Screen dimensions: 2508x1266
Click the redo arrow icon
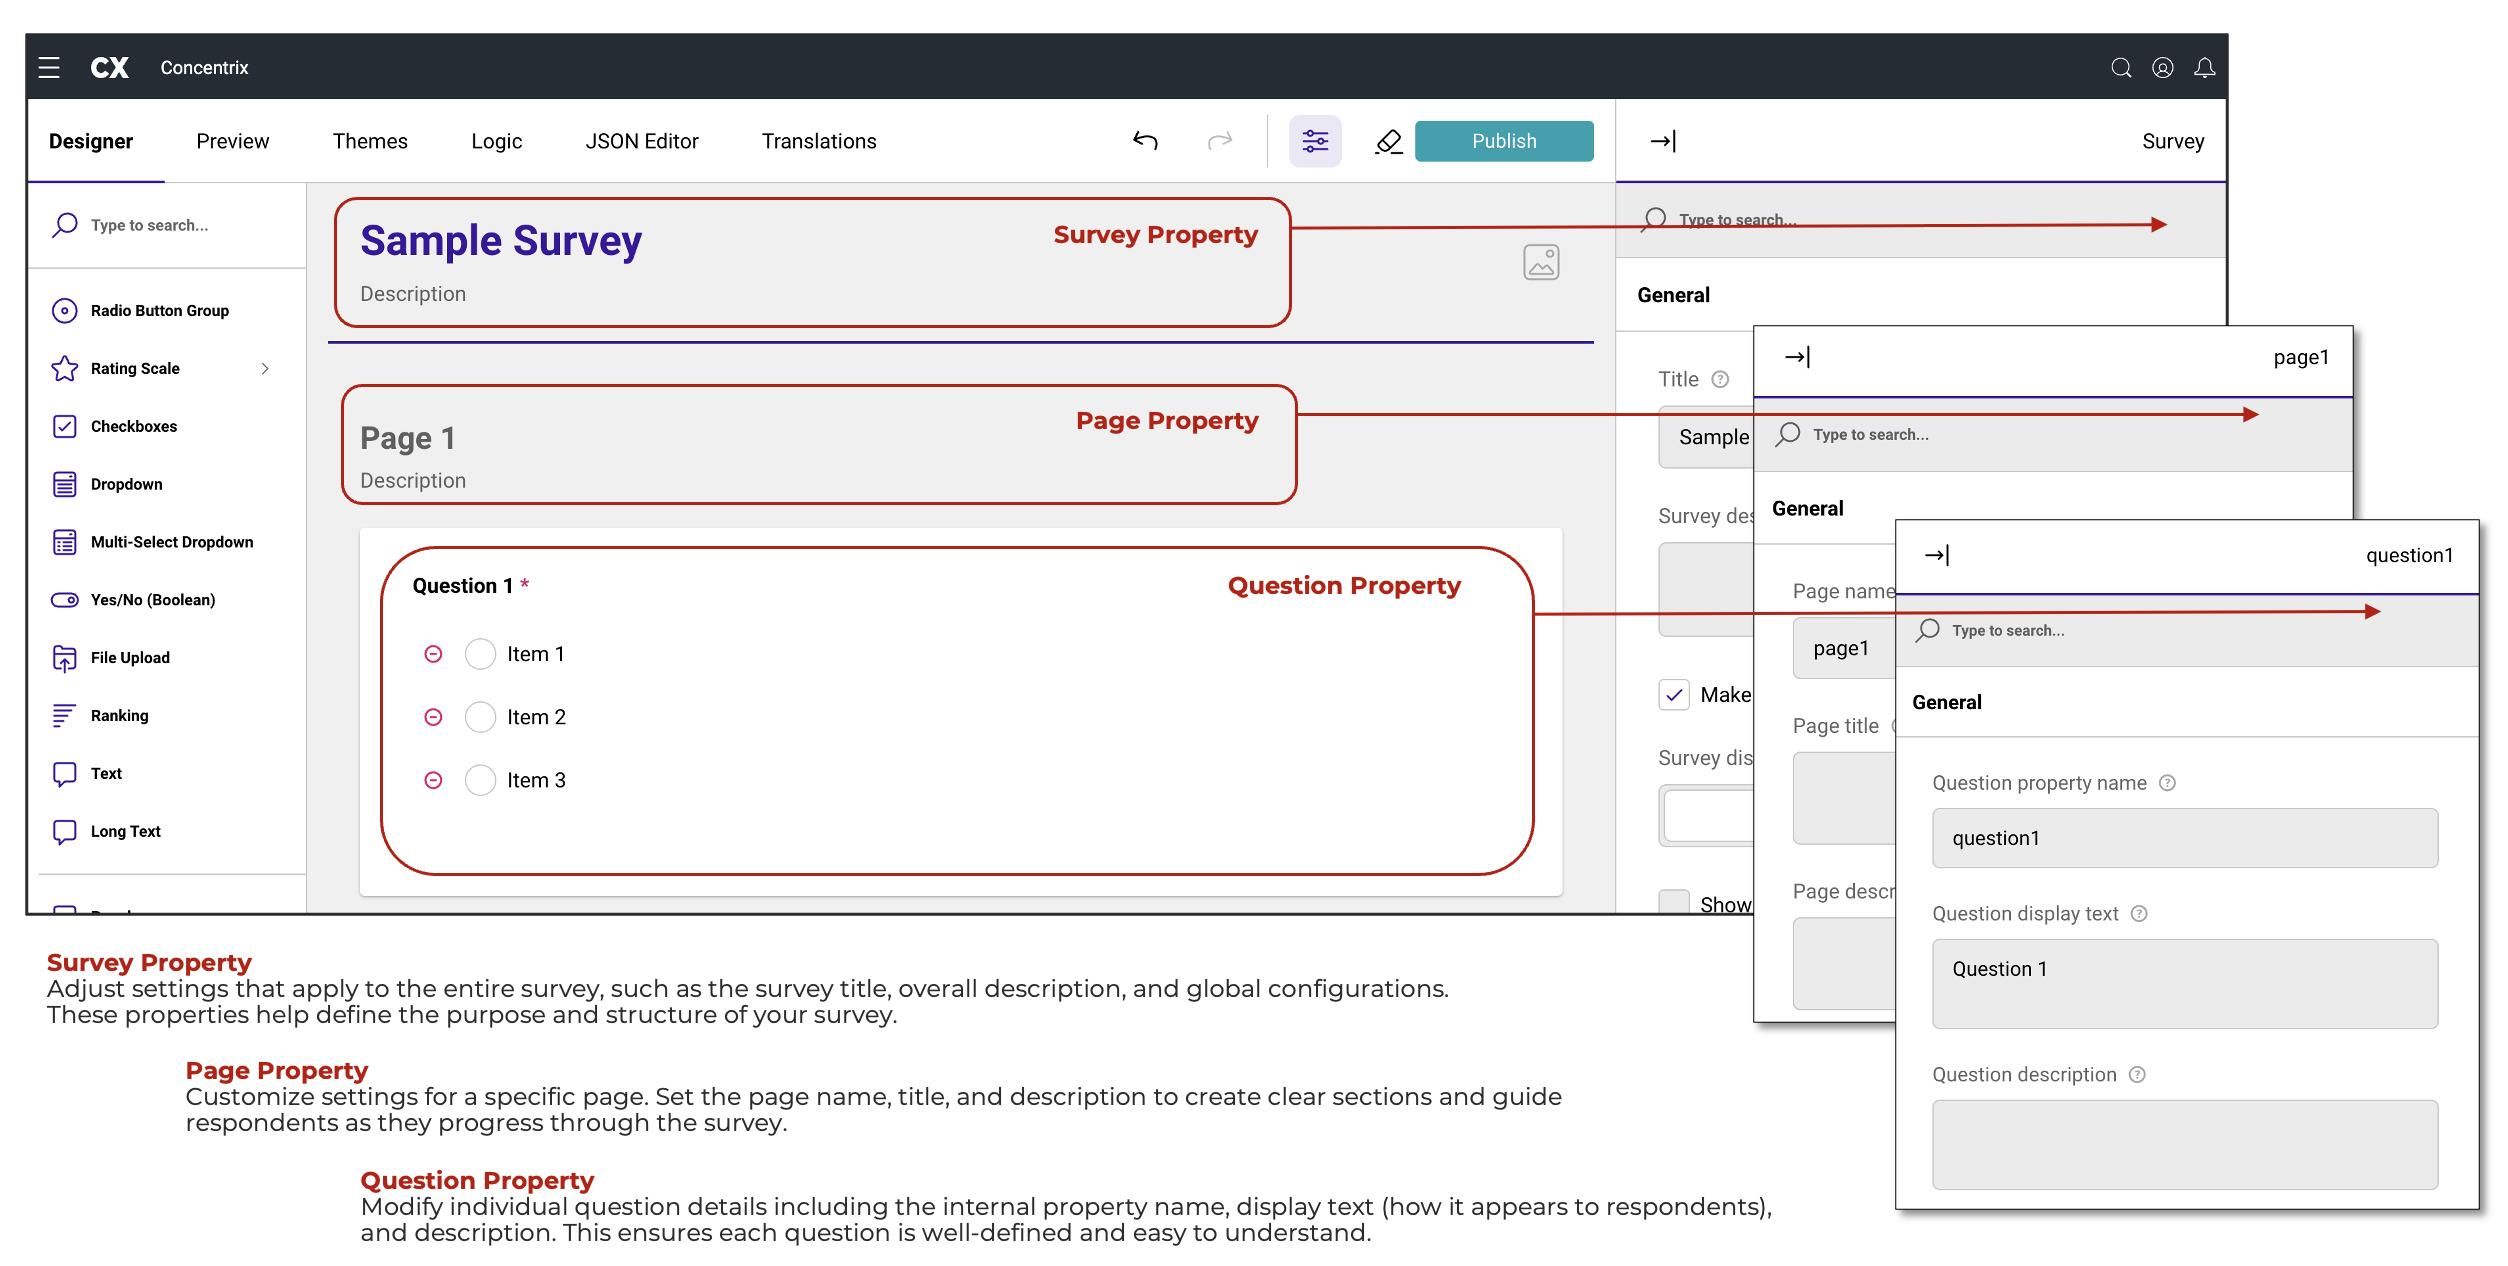pyautogui.click(x=1220, y=141)
